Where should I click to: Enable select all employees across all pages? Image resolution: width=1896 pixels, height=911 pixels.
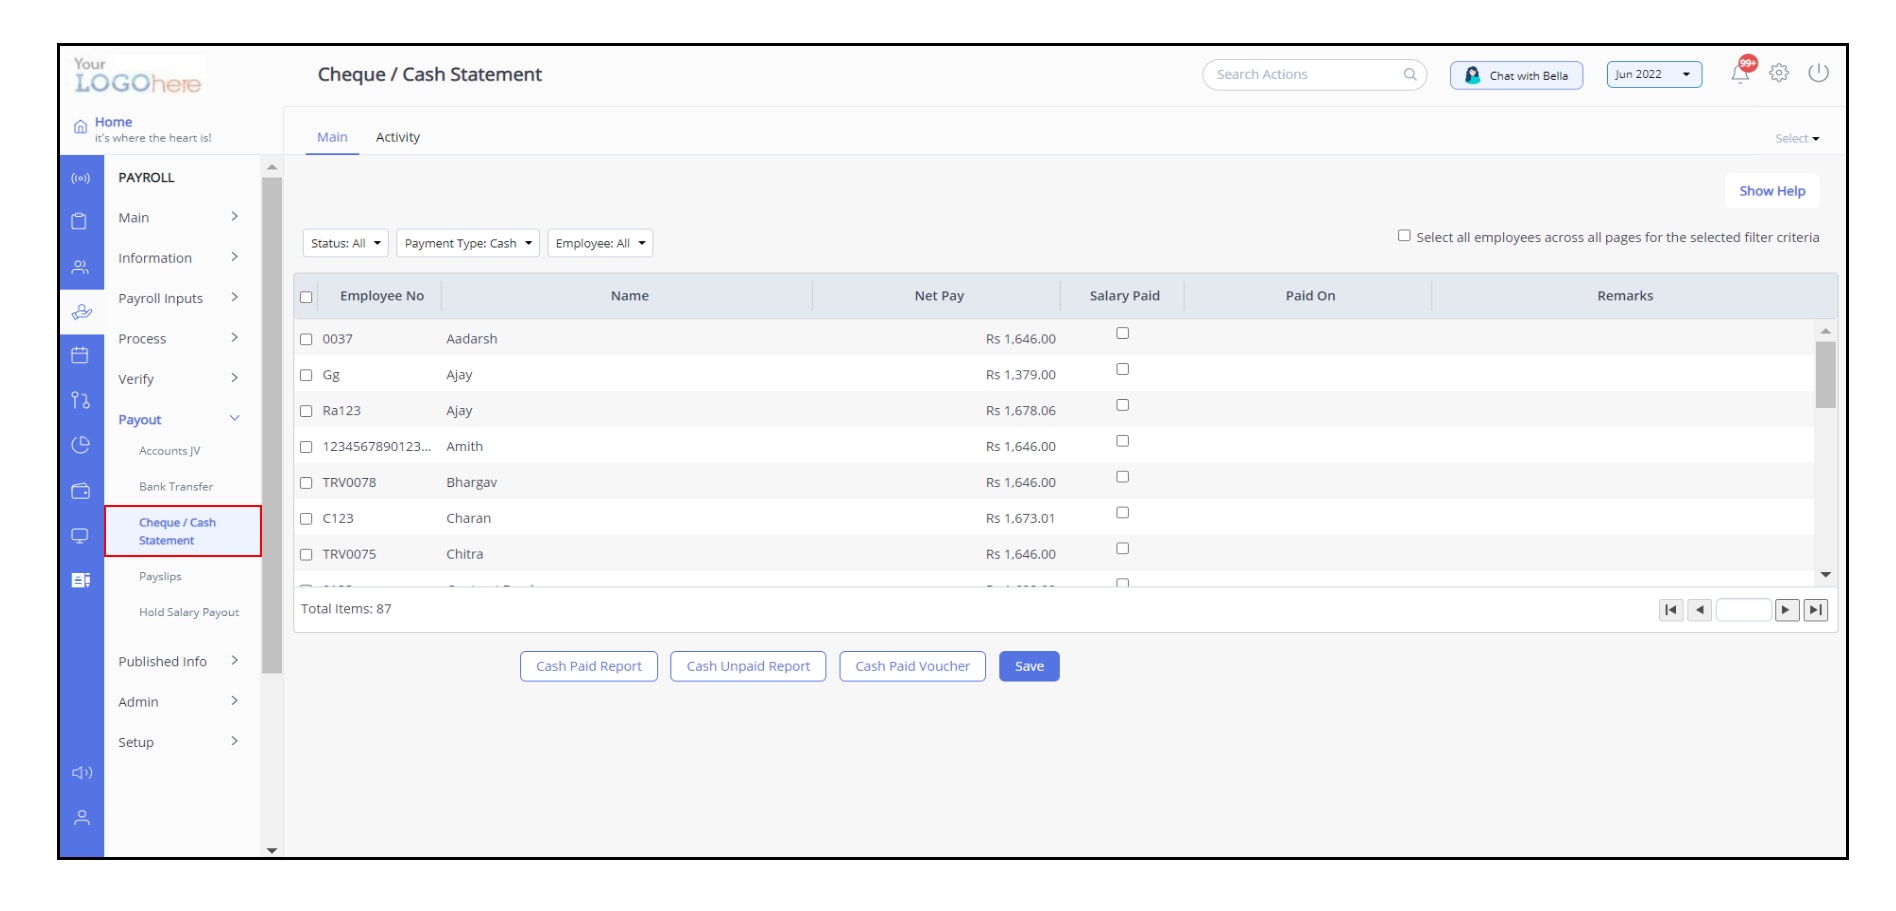pos(1402,236)
